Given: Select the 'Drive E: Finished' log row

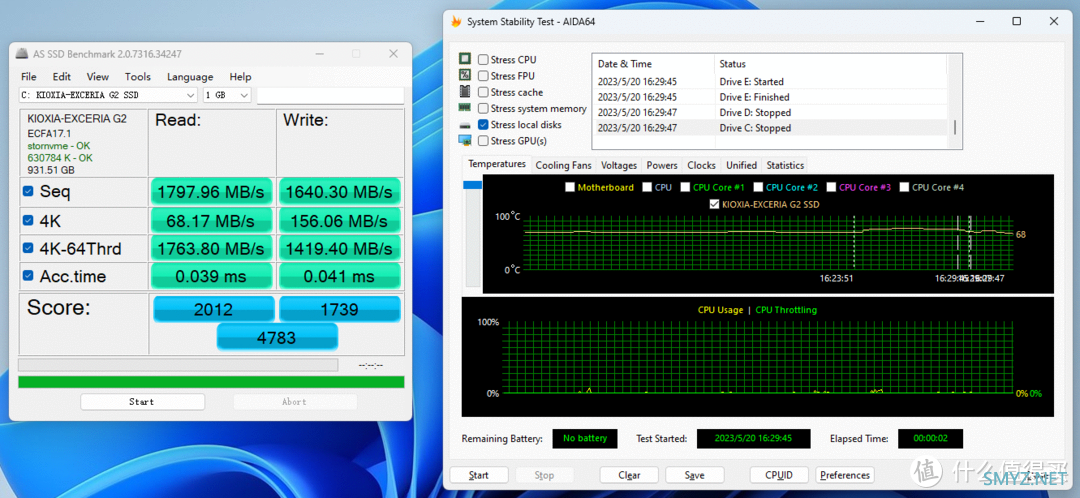Looking at the screenshot, I should [770, 97].
